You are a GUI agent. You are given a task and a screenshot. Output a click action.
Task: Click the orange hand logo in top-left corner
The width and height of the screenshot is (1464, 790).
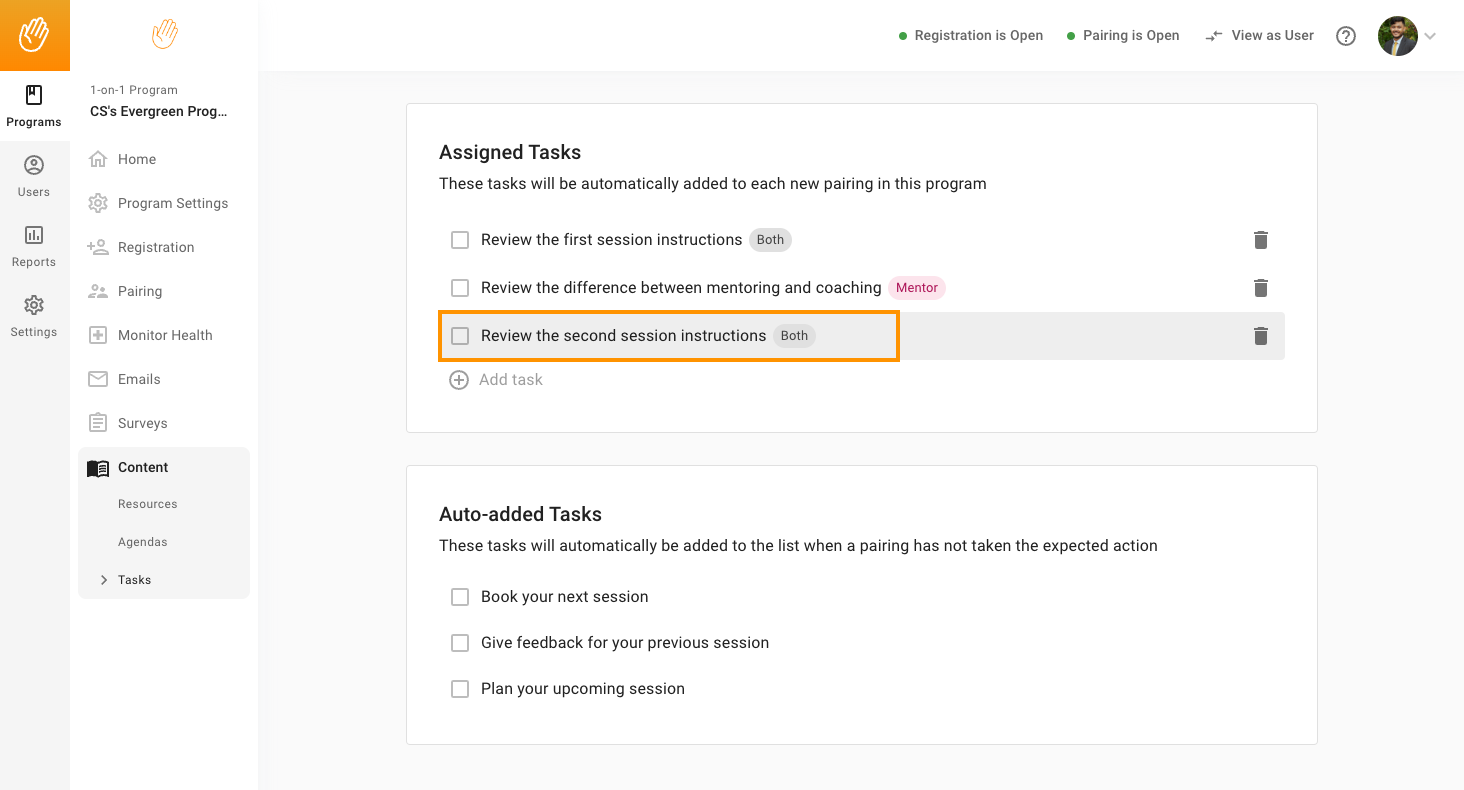click(x=34, y=35)
